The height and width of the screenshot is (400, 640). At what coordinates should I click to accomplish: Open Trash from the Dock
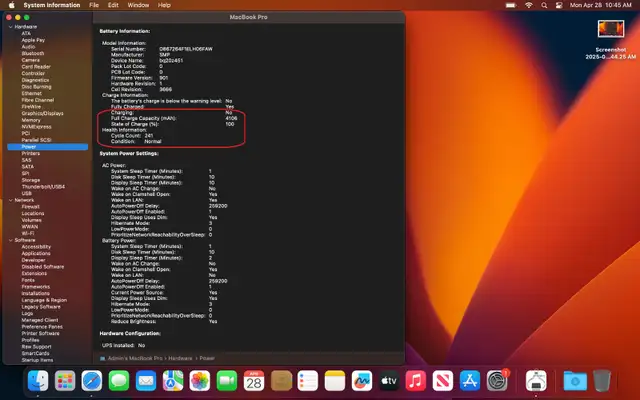coord(602,381)
